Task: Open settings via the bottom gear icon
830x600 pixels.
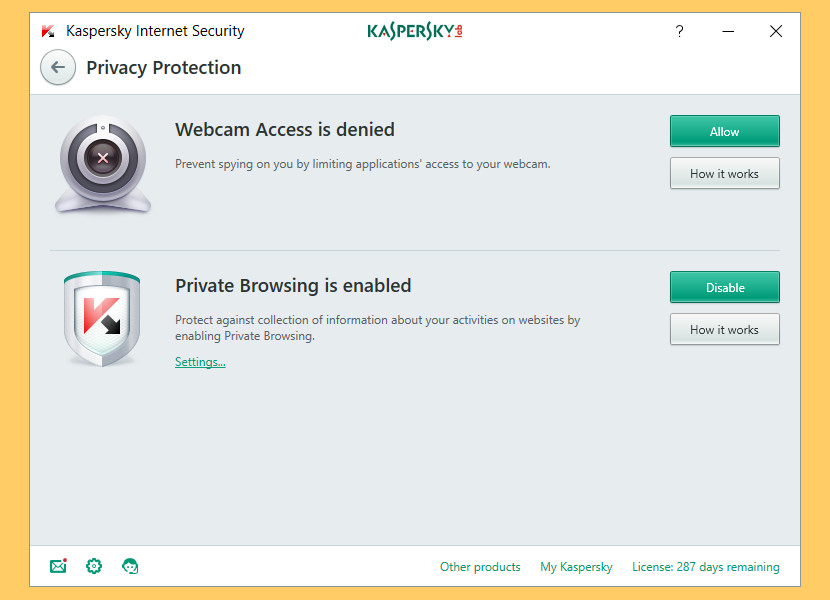Action: click(94, 566)
